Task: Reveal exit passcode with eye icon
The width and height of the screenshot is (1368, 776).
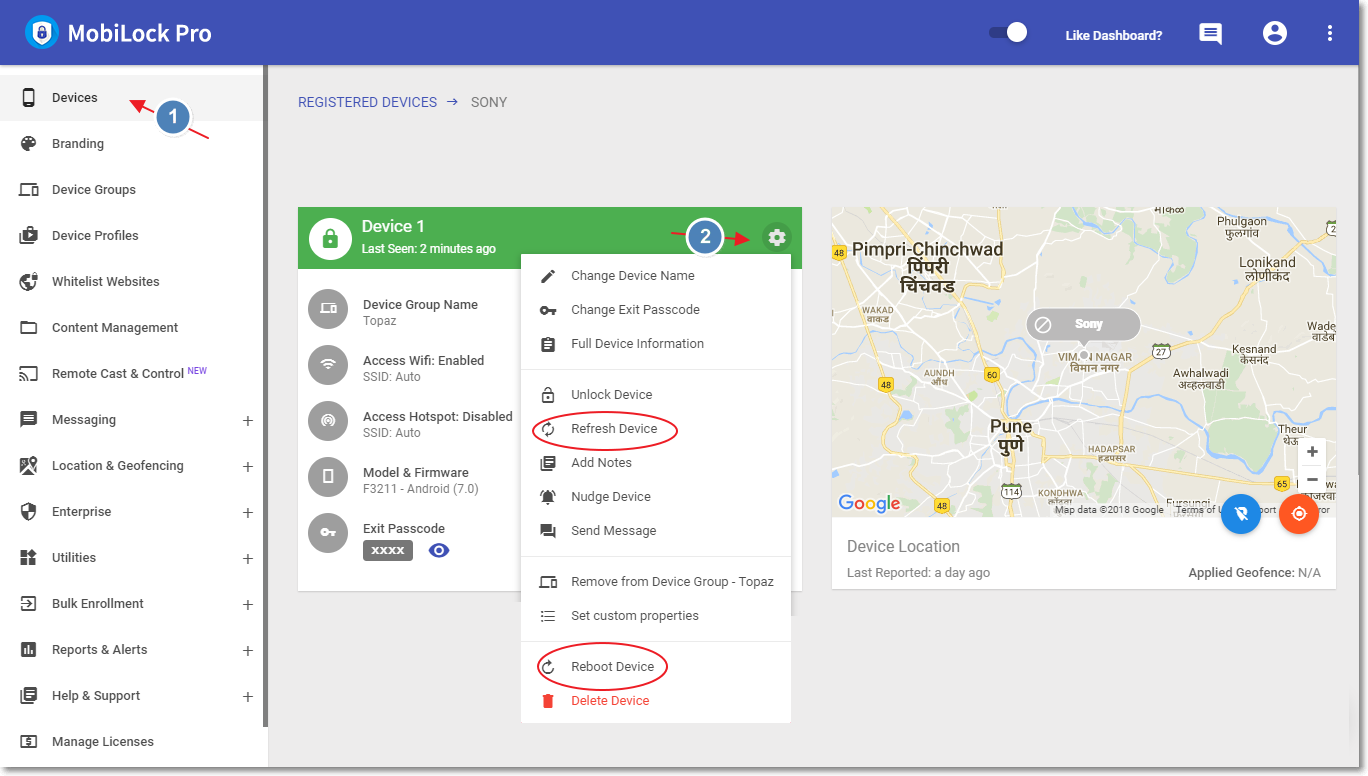Action: pyautogui.click(x=438, y=550)
